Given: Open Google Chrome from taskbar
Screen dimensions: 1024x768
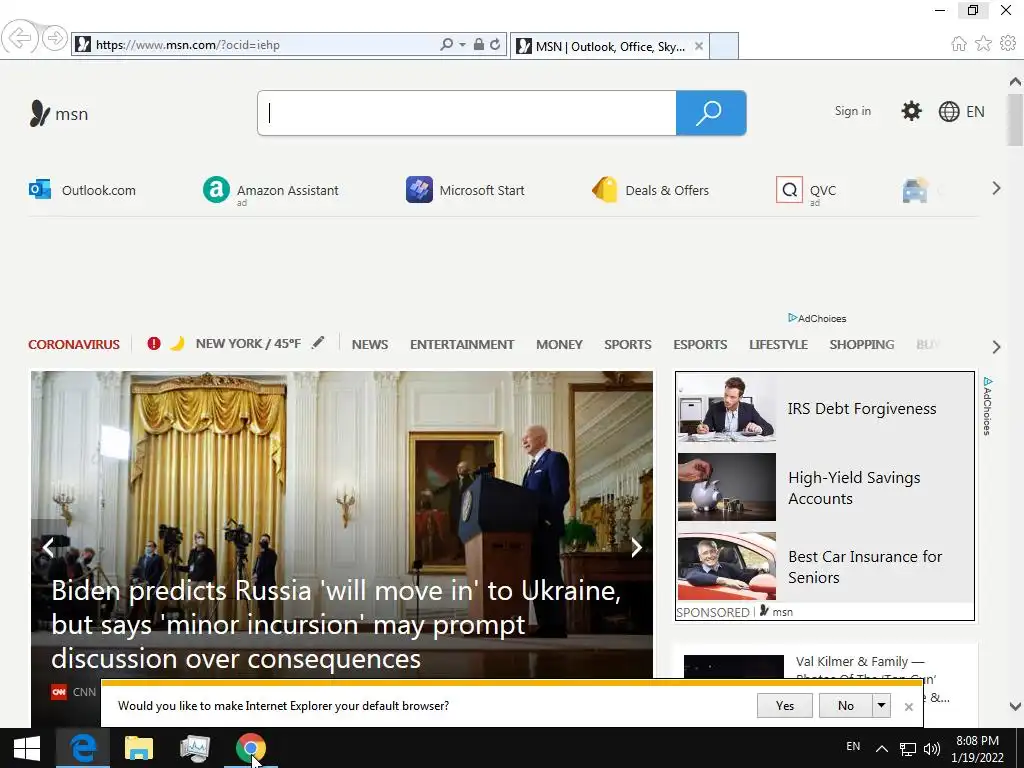Looking at the screenshot, I should [251, 748].
